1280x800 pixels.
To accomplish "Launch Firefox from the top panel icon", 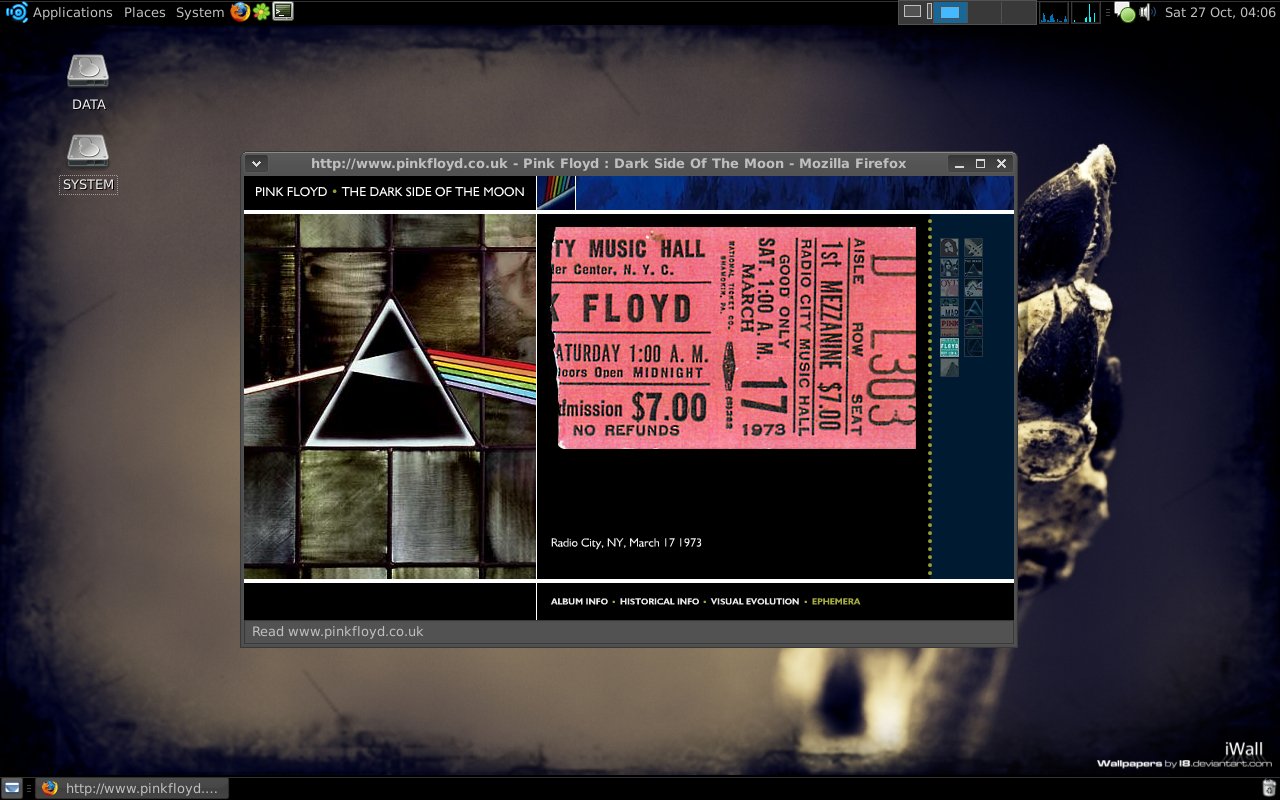I will tap(240, 12).
